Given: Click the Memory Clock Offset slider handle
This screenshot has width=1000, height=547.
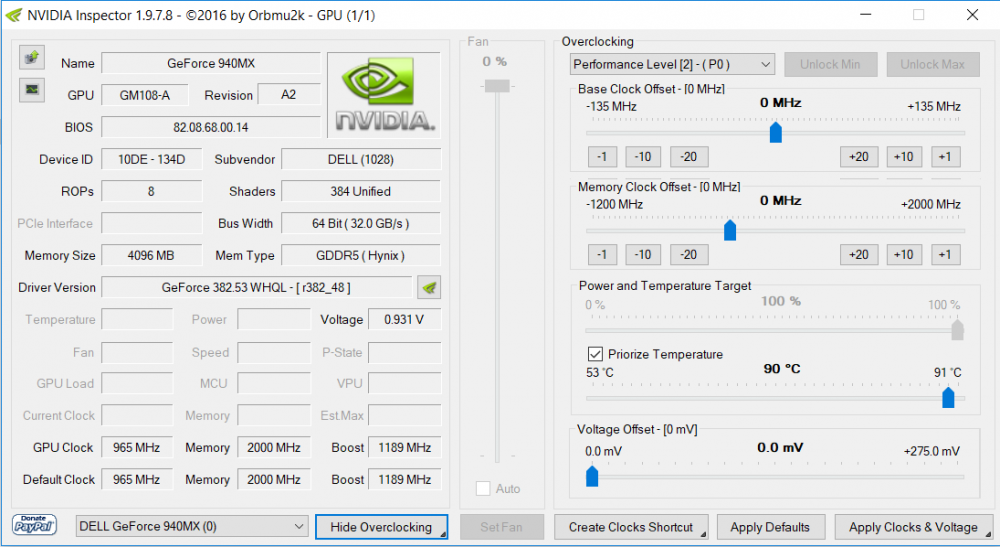Looking at the screenshot, I should 730,230.
